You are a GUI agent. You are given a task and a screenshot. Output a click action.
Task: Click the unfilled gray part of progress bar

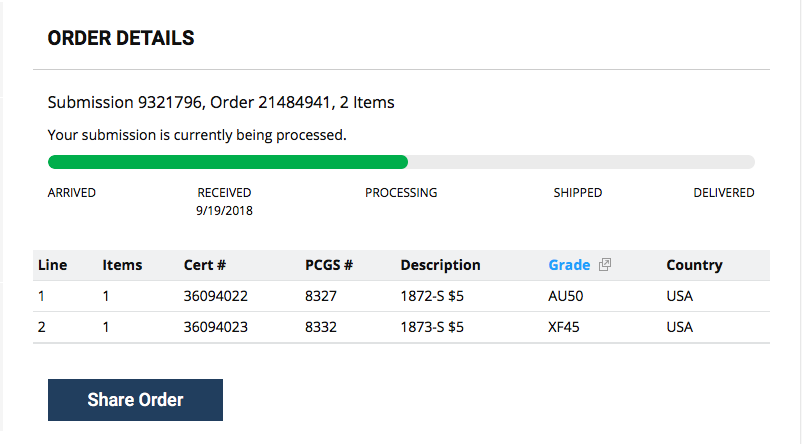pos(582,162)
